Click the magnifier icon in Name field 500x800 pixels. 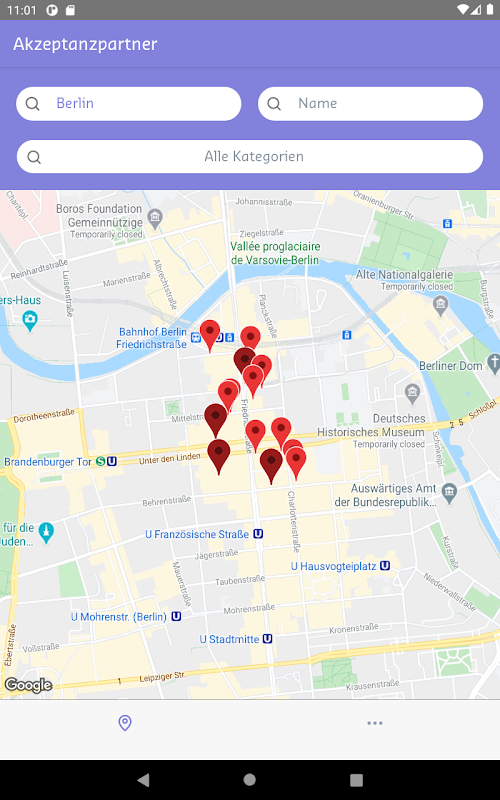pos(274,104)
